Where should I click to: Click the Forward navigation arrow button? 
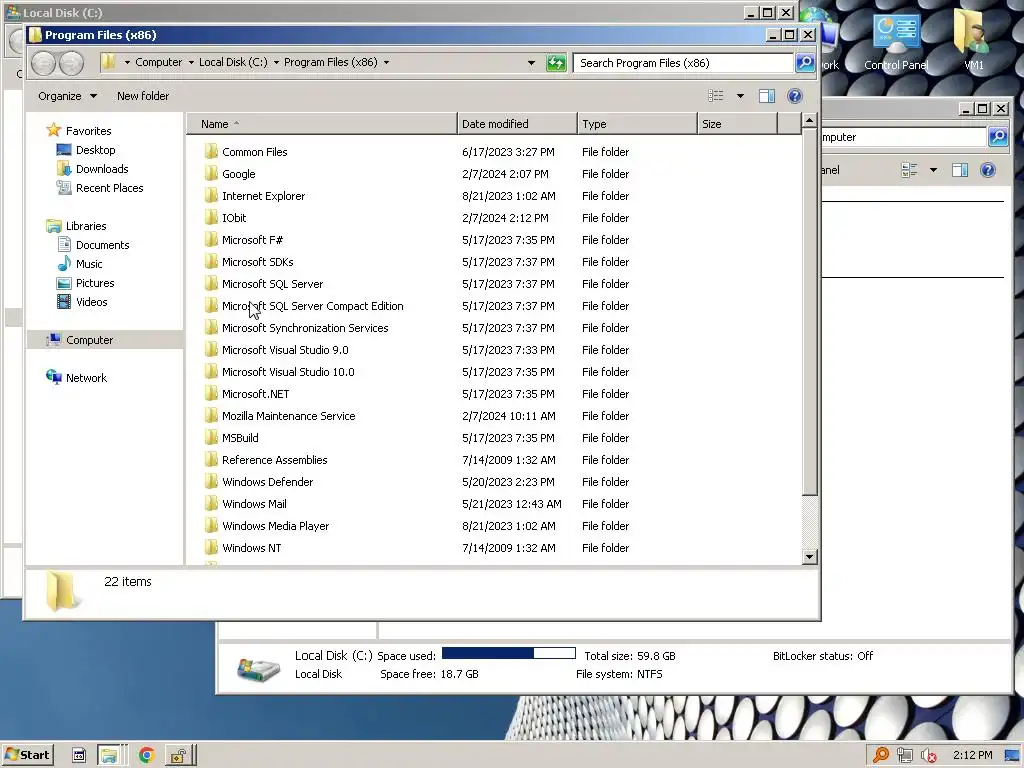[71, 63]
